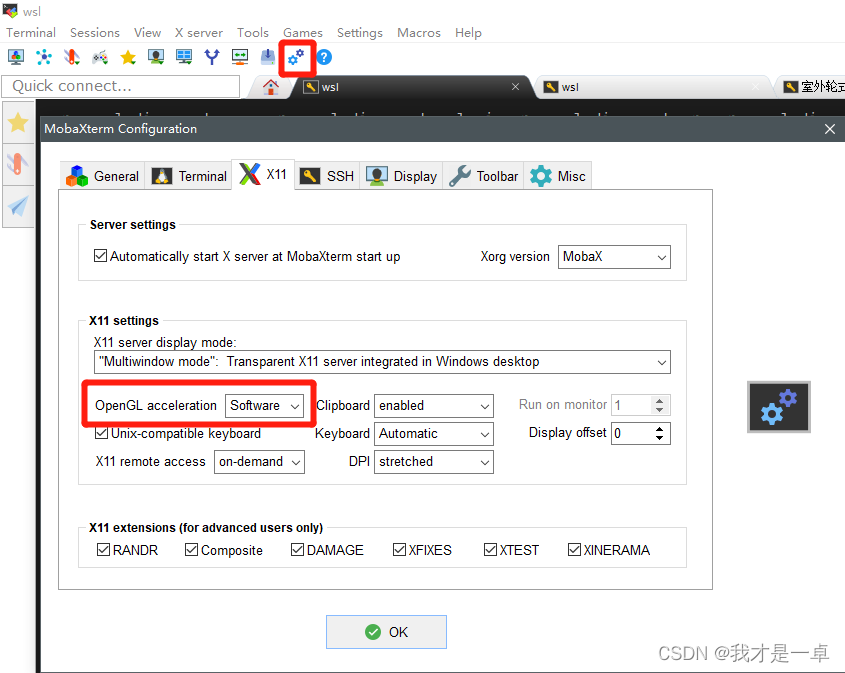
Task: Open the Settings menu
Action: [x=360, y=33]
